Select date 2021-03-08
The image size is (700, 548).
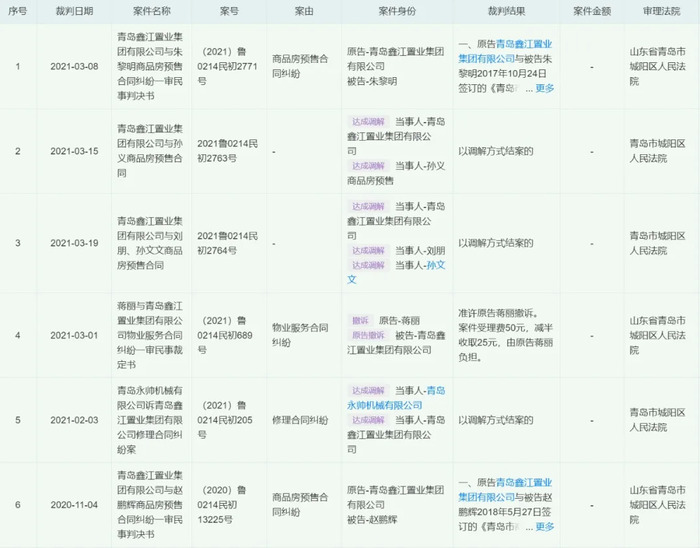(74, 66)
